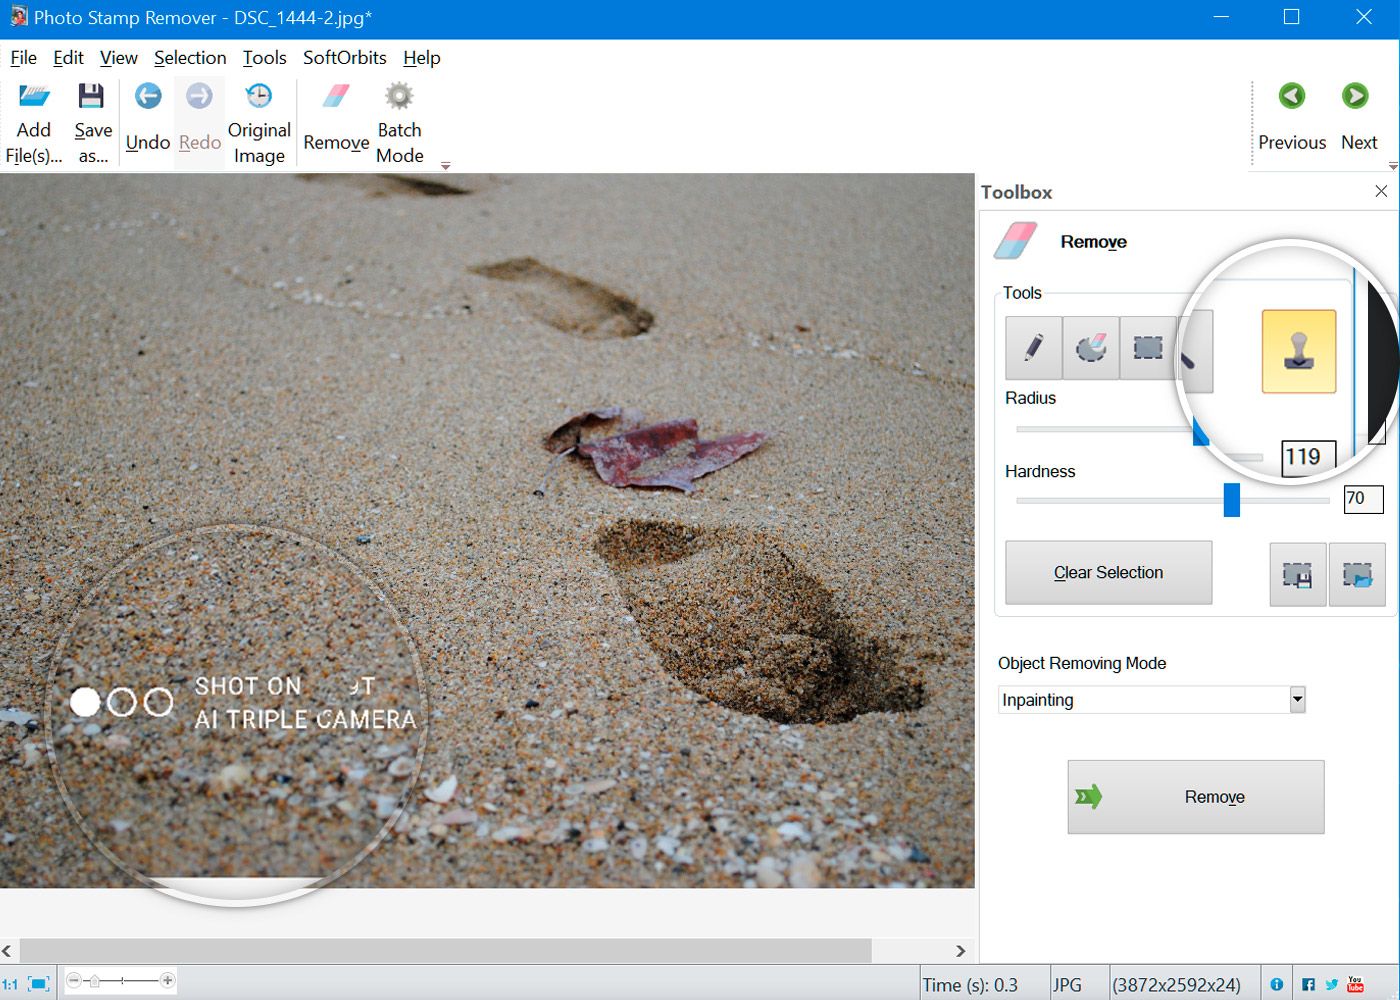The height and width of the screenshot is (1000, 1400).
Task: Activate the highlighted clone stamp tool
Action: tap(1298, 351)
